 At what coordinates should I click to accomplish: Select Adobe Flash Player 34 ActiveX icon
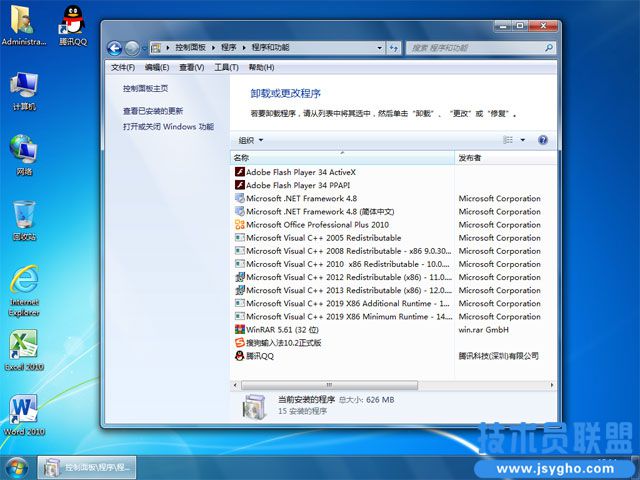pyautogui.click(x=240, y=172)
